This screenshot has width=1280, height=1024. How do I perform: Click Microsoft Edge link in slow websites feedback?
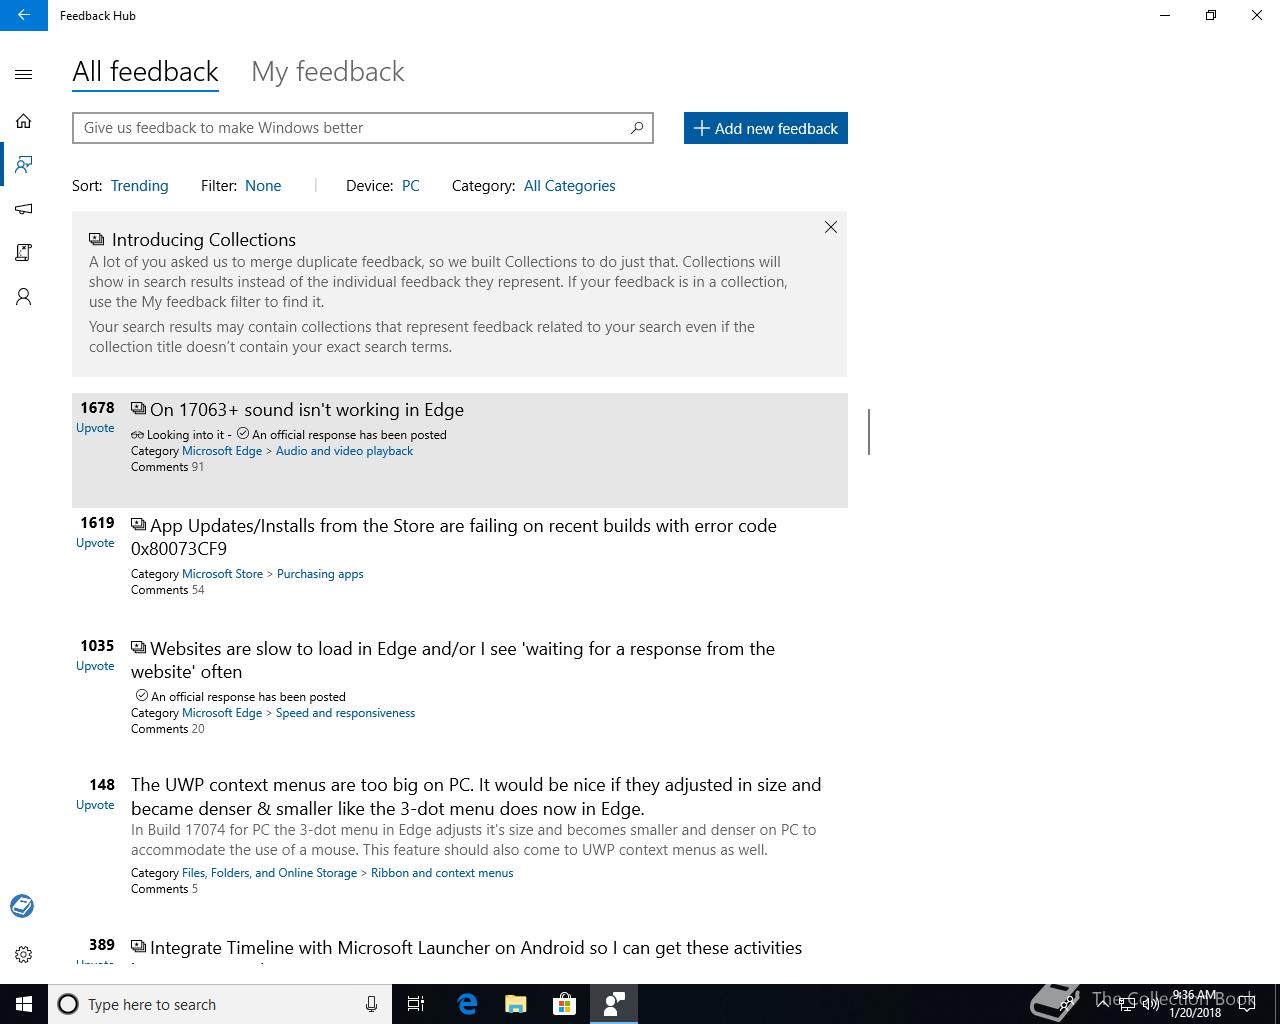[x=222, y=713]
